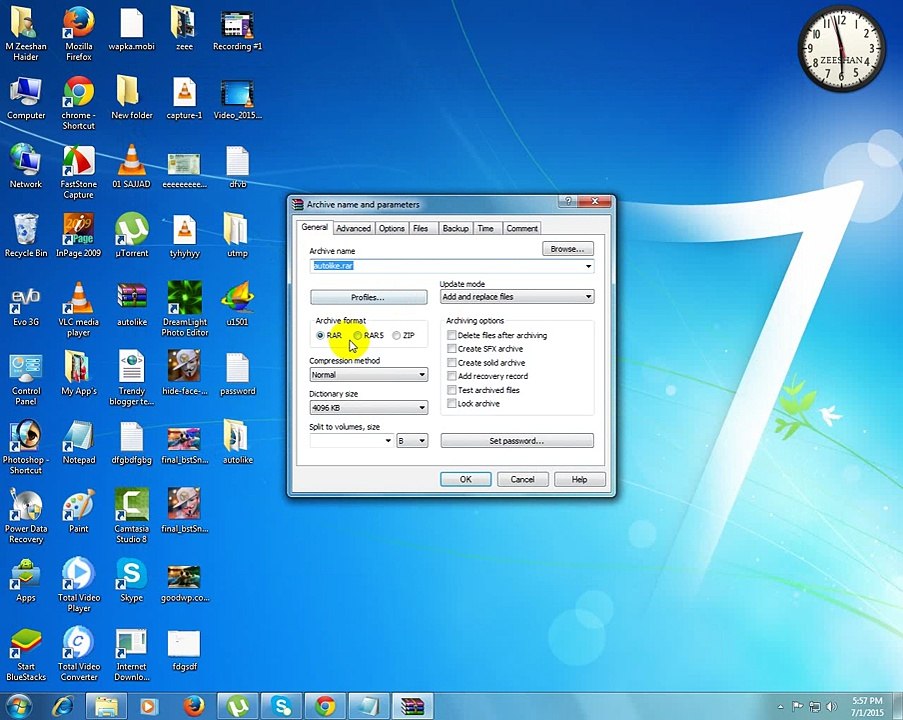903x720 pixels.
Task: Click the WinRAR taskbar button
Action: coord(412,706)
